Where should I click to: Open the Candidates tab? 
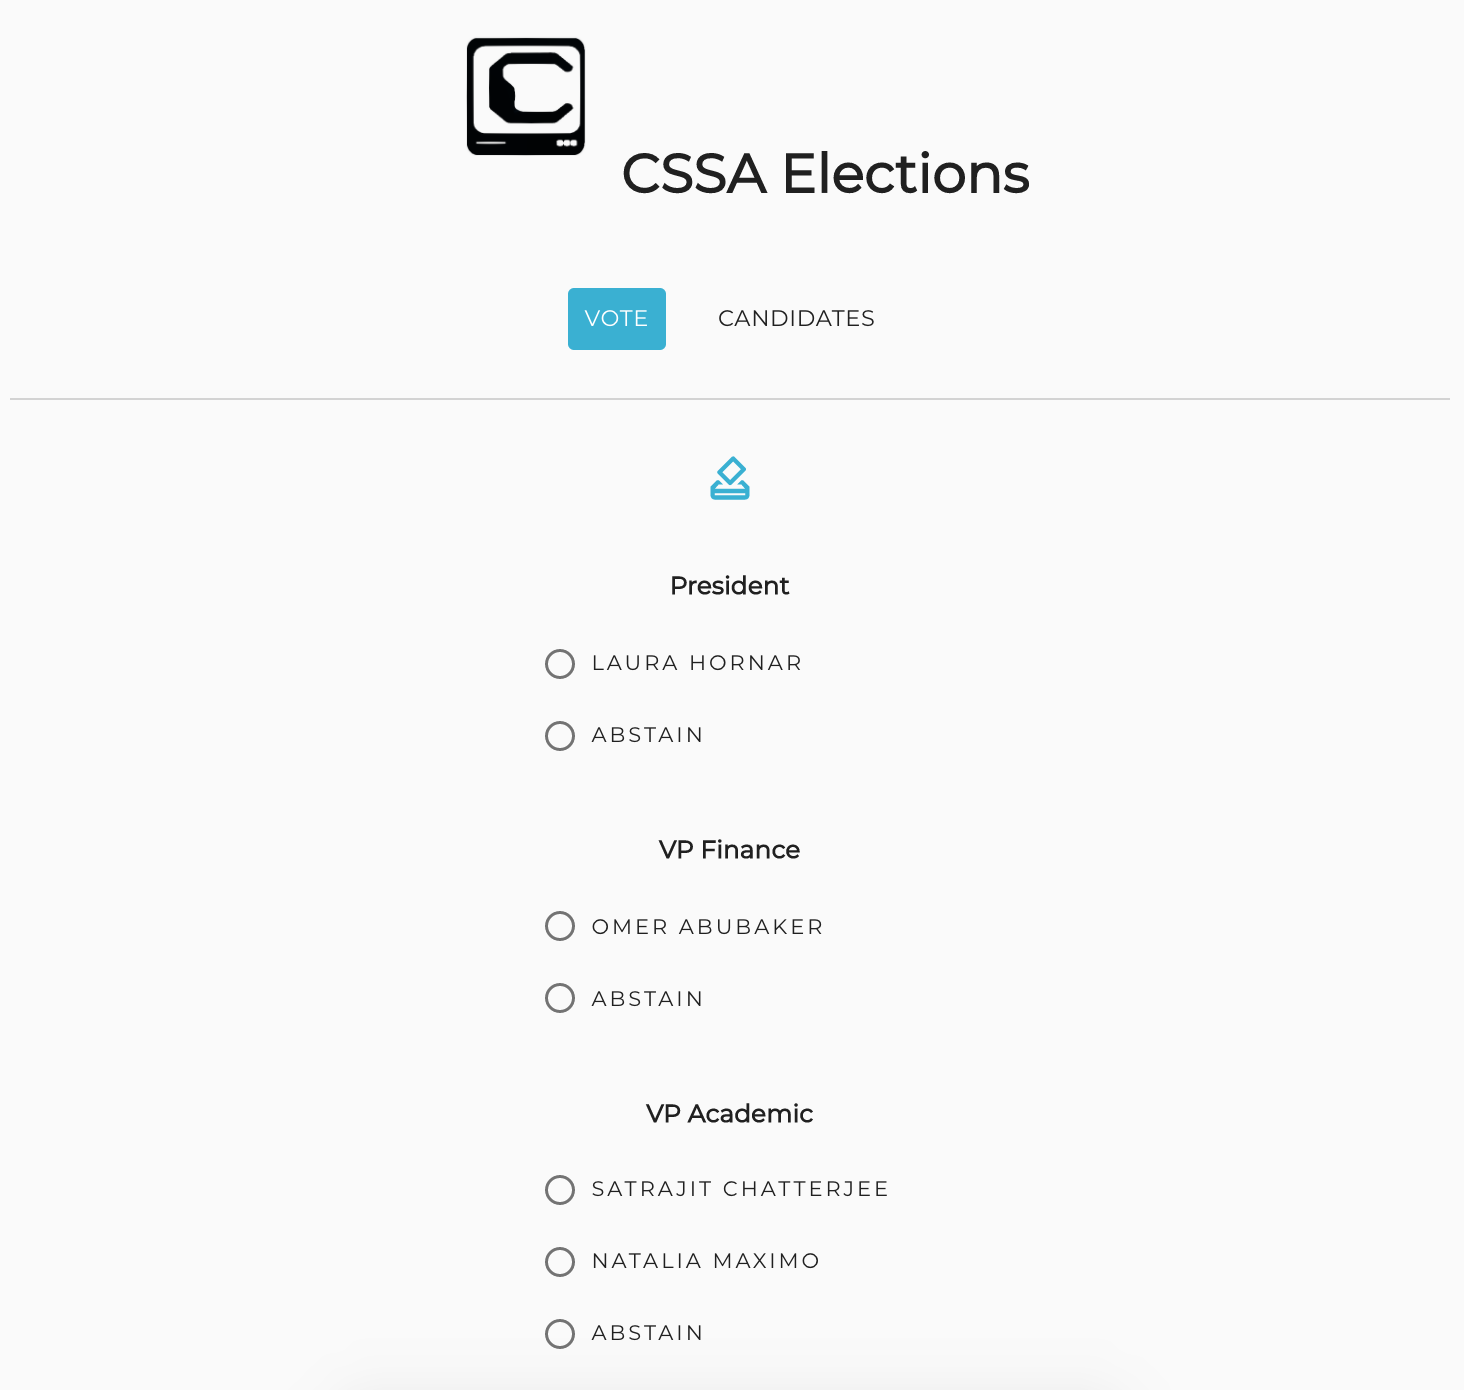(796, 319)
